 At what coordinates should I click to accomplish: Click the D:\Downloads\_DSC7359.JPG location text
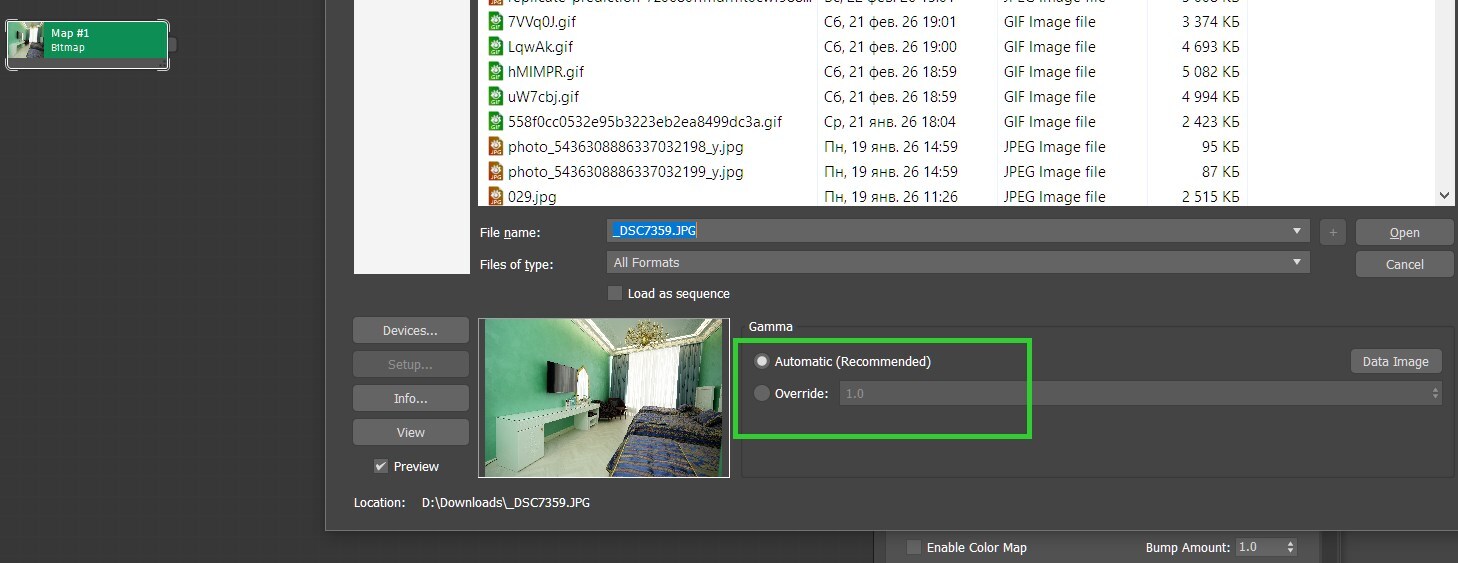pos(506,502)
